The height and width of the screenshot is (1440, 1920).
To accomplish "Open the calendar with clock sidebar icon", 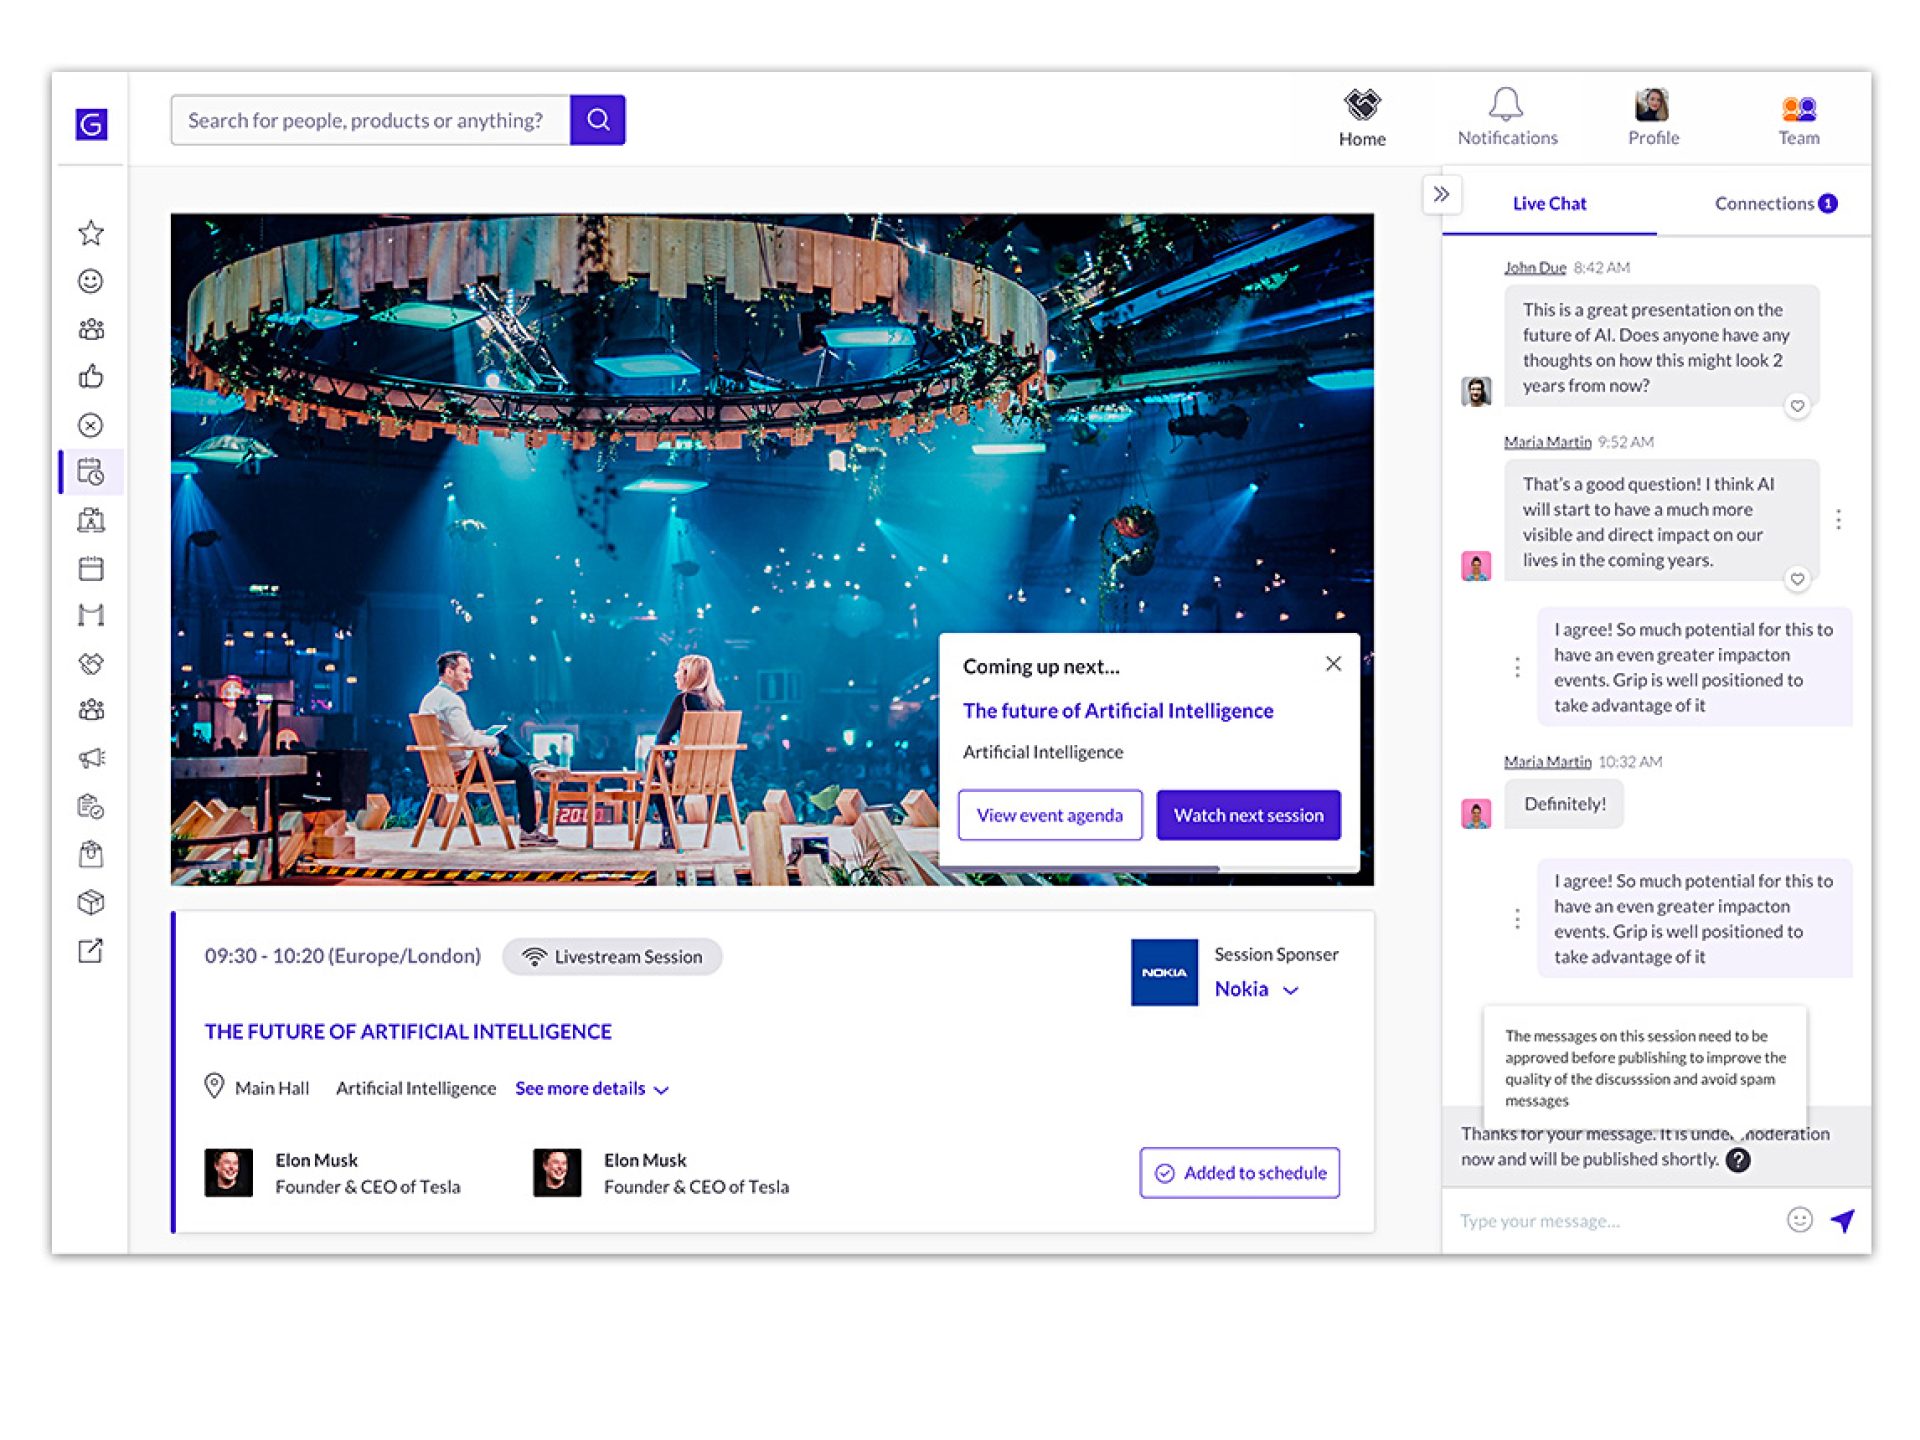I will pyautogui.click(x=91, y=472).
